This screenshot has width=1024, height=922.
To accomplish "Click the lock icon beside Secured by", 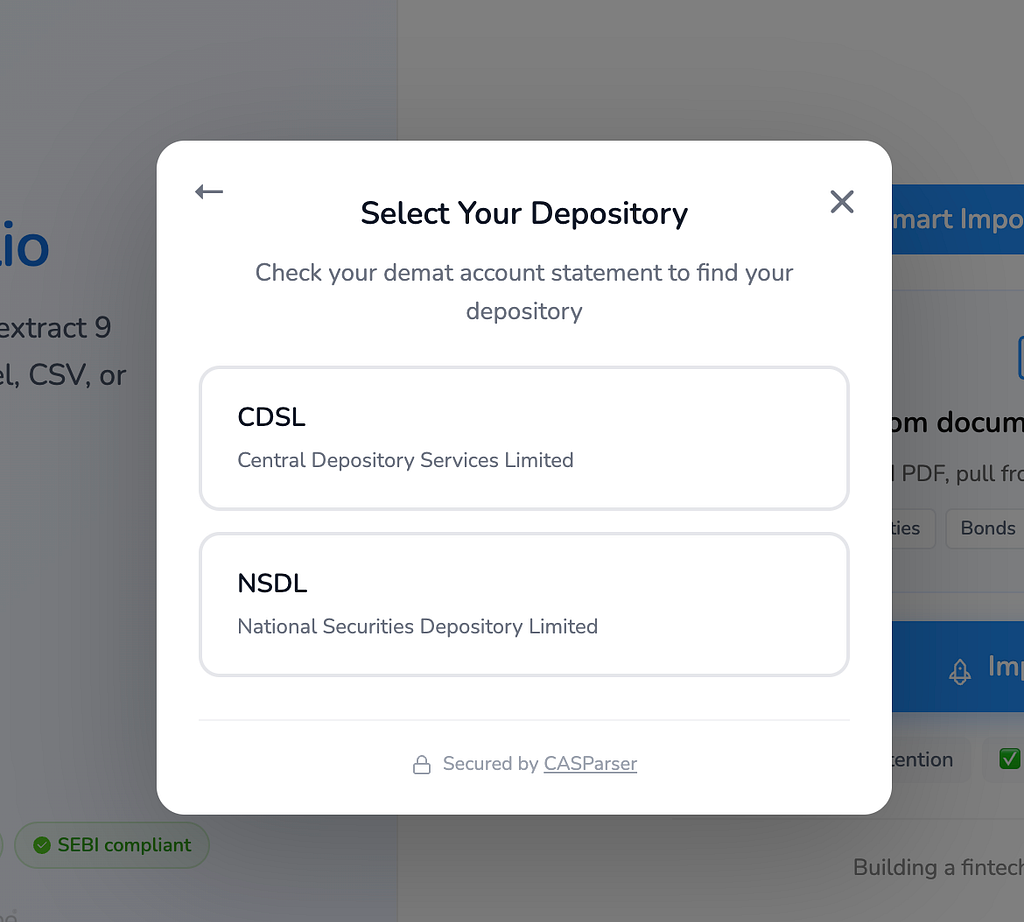I will point(422,765).
